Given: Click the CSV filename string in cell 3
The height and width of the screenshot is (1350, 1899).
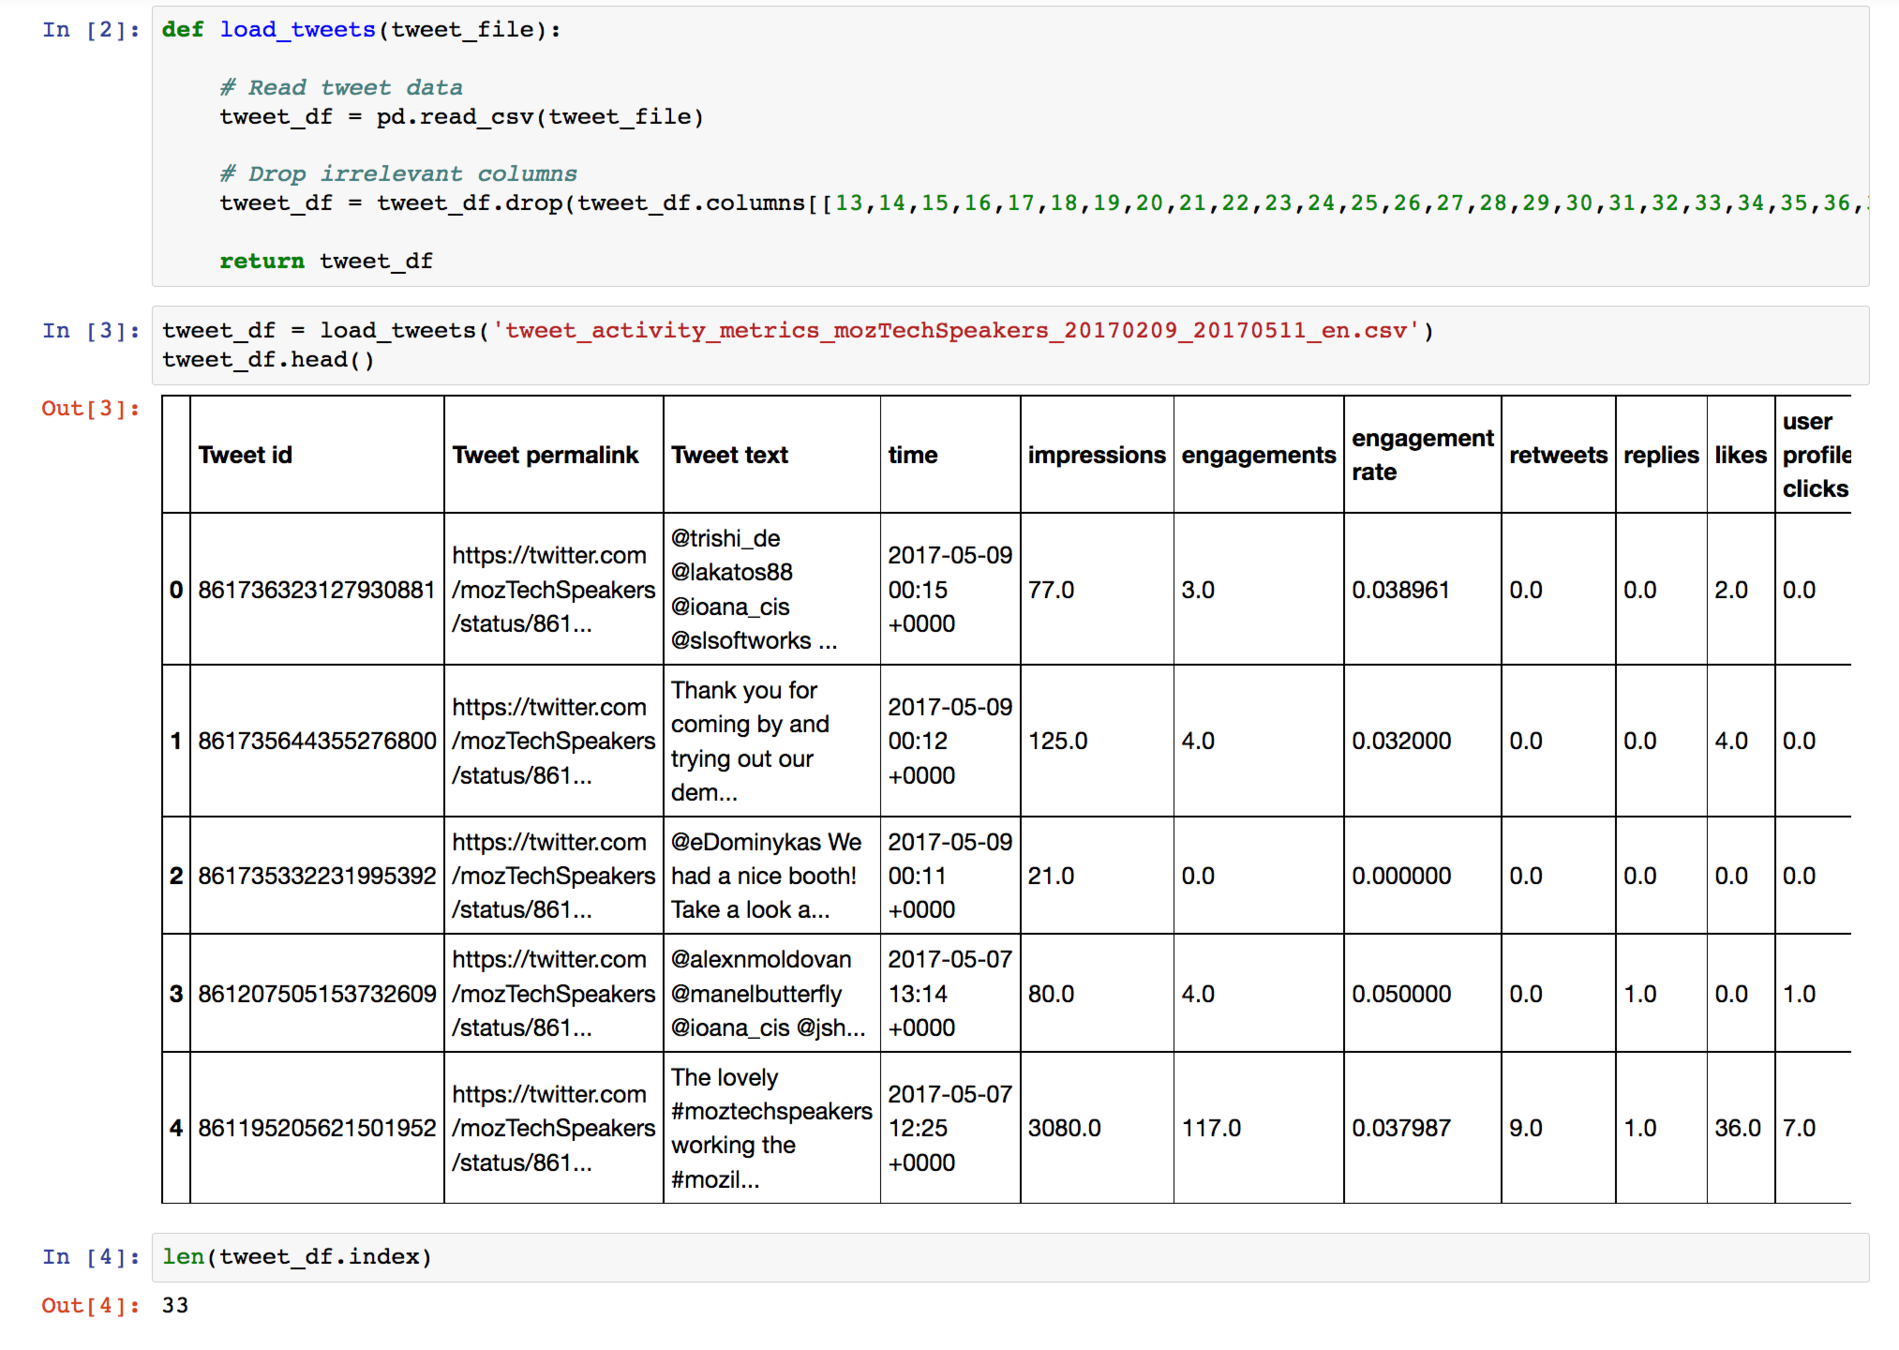Looking at the screenshot, I should pos(956,331).
